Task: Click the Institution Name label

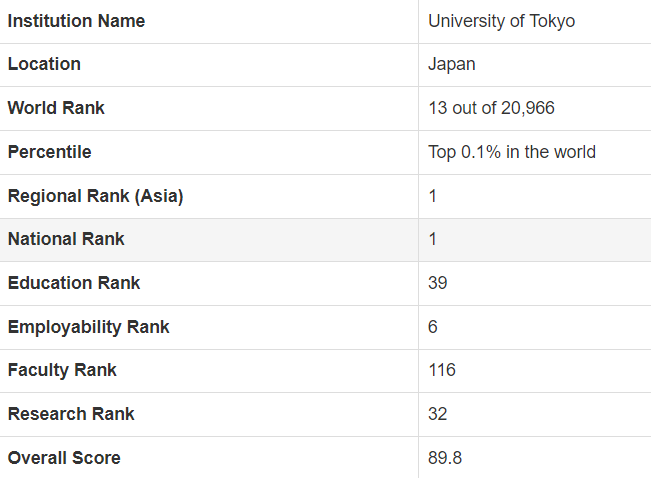Action: (76, 21)
